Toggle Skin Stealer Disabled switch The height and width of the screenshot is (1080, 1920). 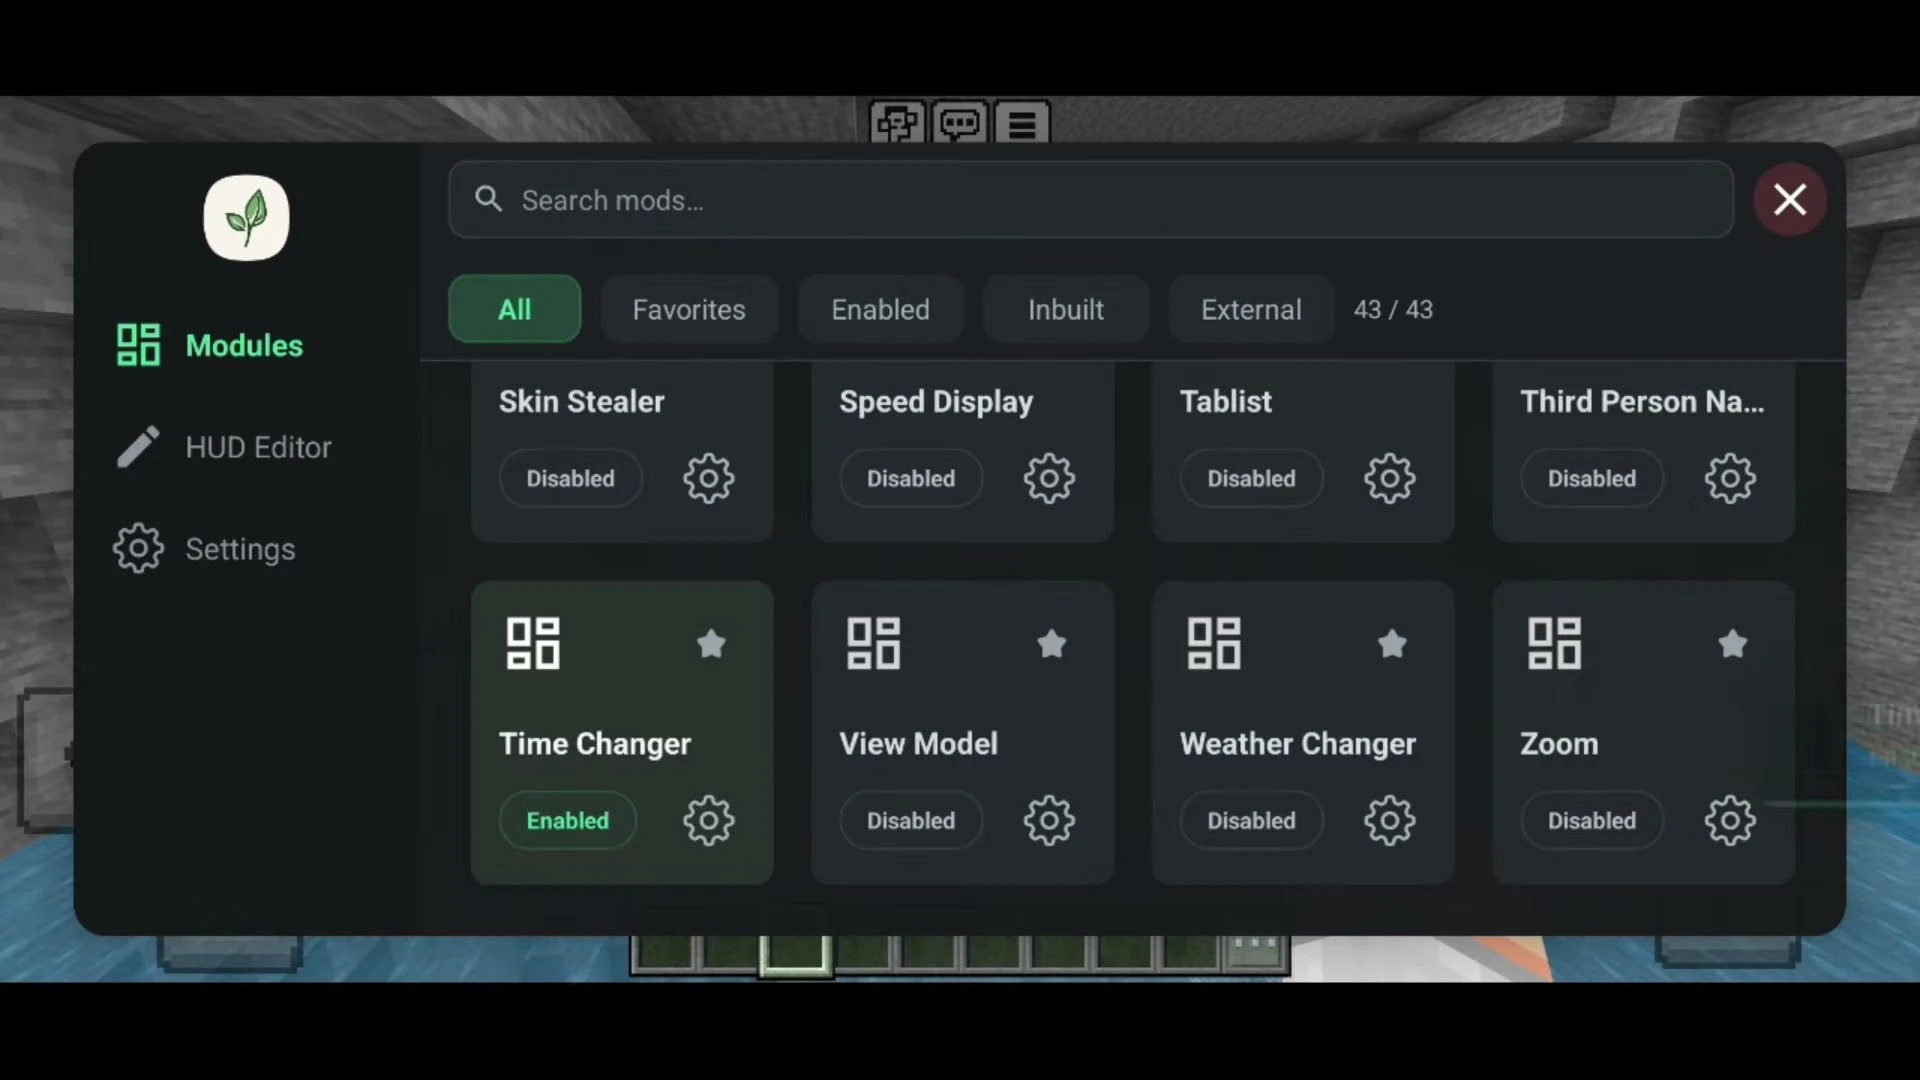pos(571,479)
